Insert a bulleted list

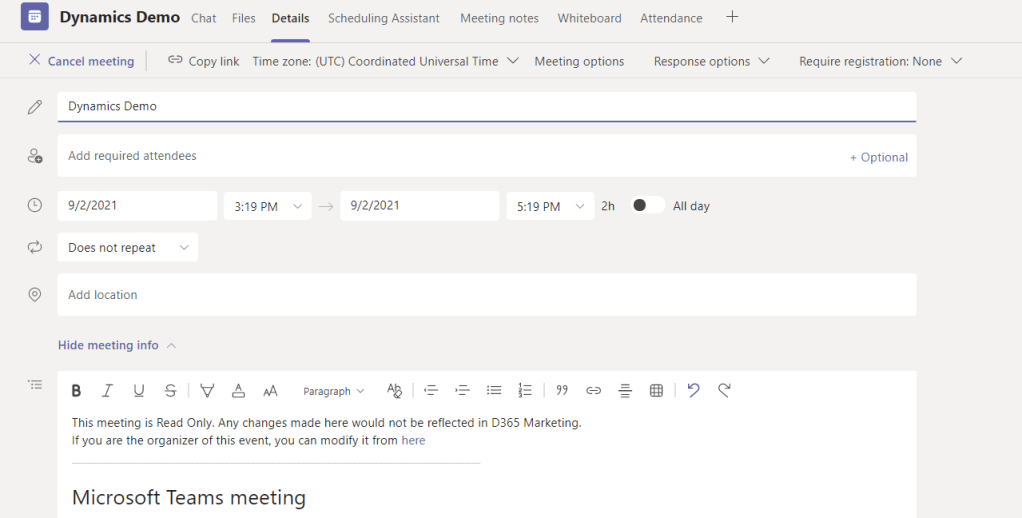[x=494, y=391]
